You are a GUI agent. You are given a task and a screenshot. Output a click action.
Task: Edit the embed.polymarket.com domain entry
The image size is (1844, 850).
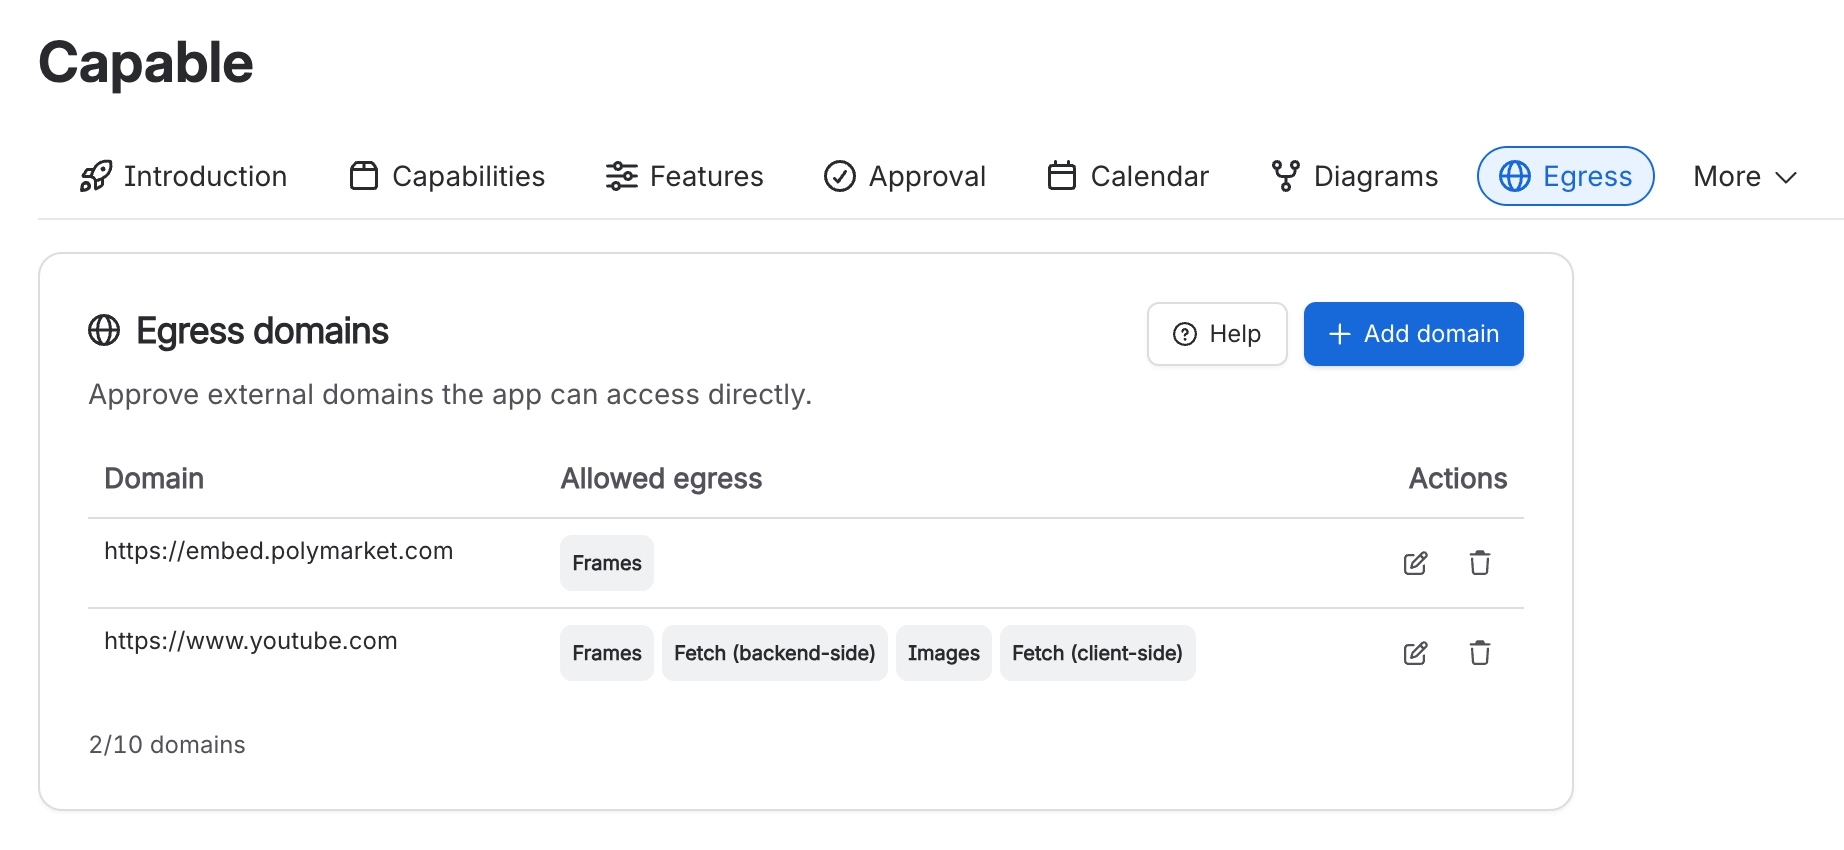[x=1415, y=563]
